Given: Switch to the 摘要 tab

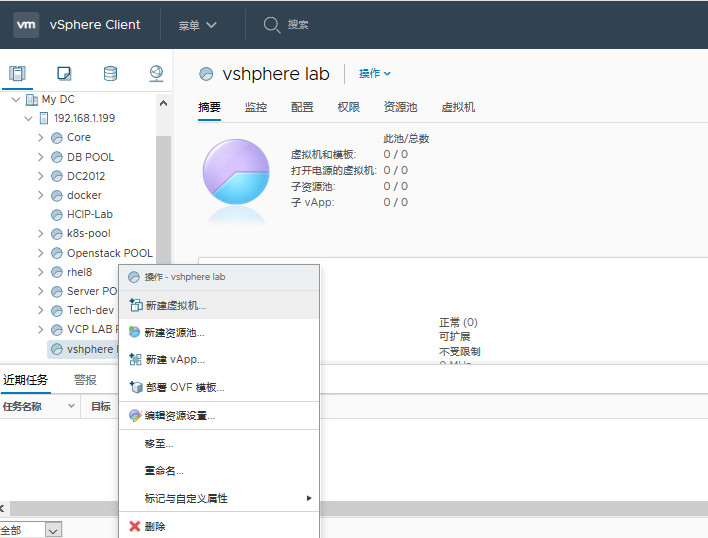Looking at the screenshot, I should point(210,107).
